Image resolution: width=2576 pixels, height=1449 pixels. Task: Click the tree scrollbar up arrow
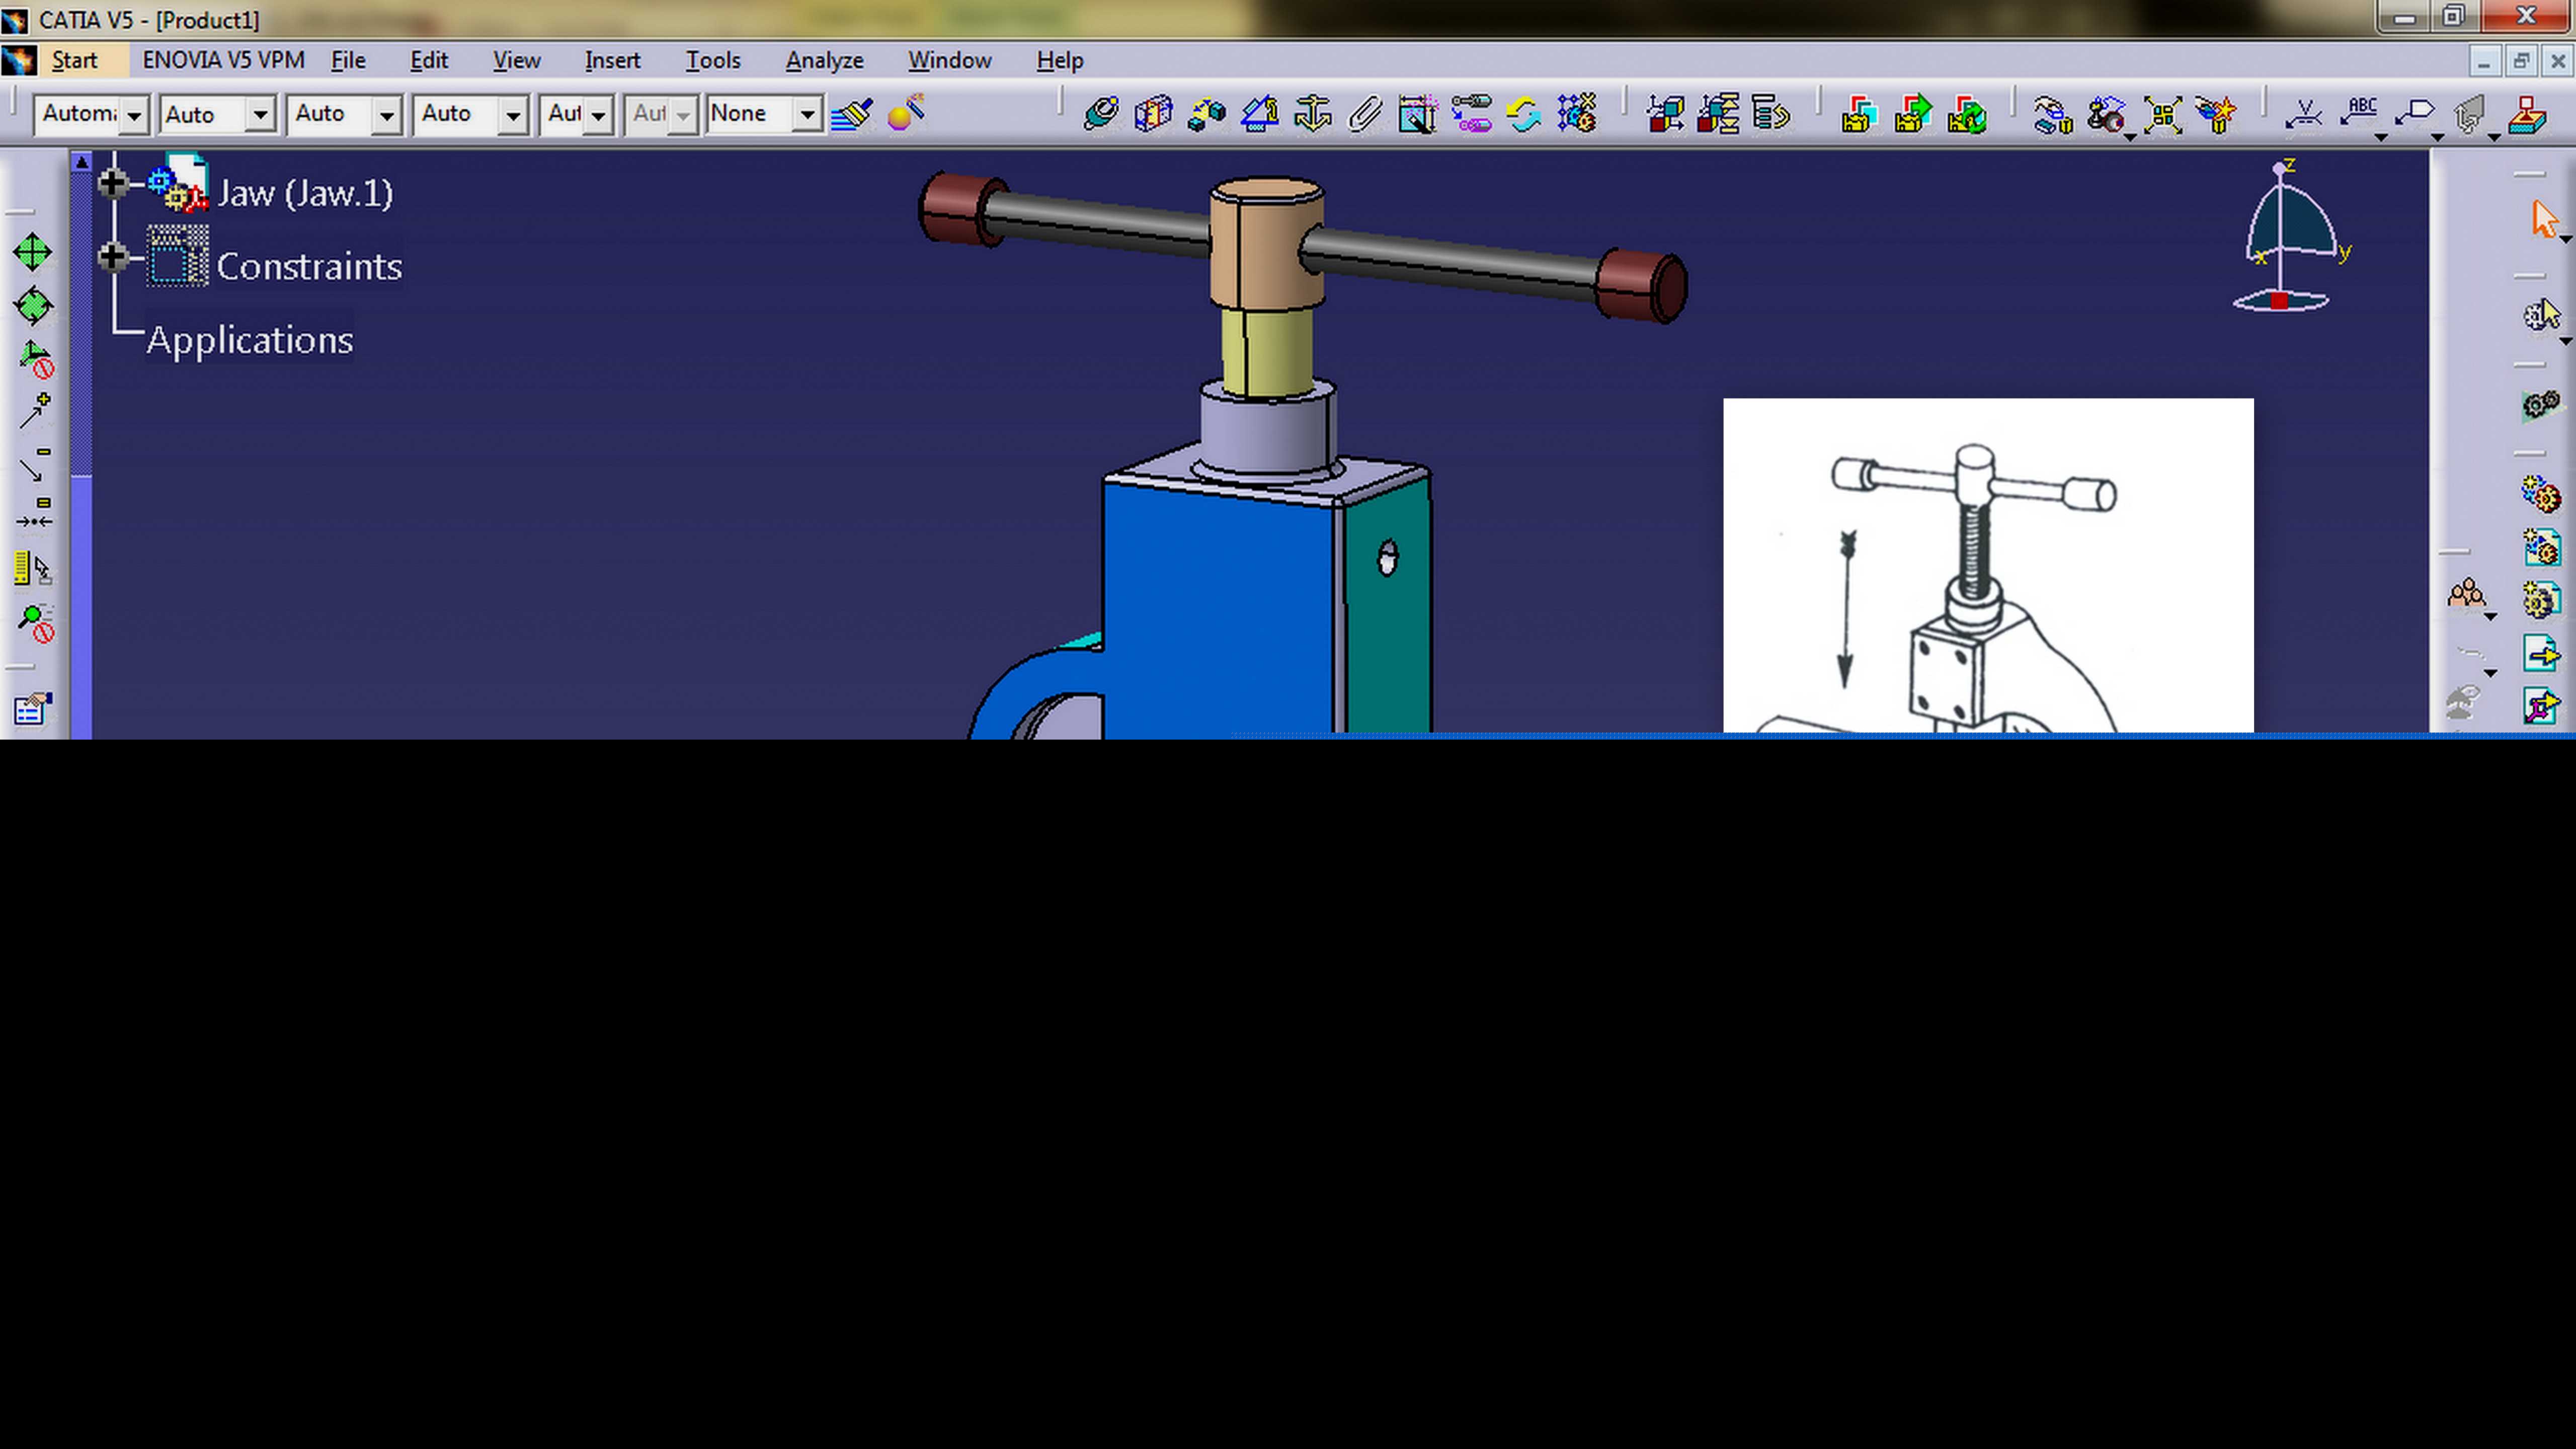[82, 162]
